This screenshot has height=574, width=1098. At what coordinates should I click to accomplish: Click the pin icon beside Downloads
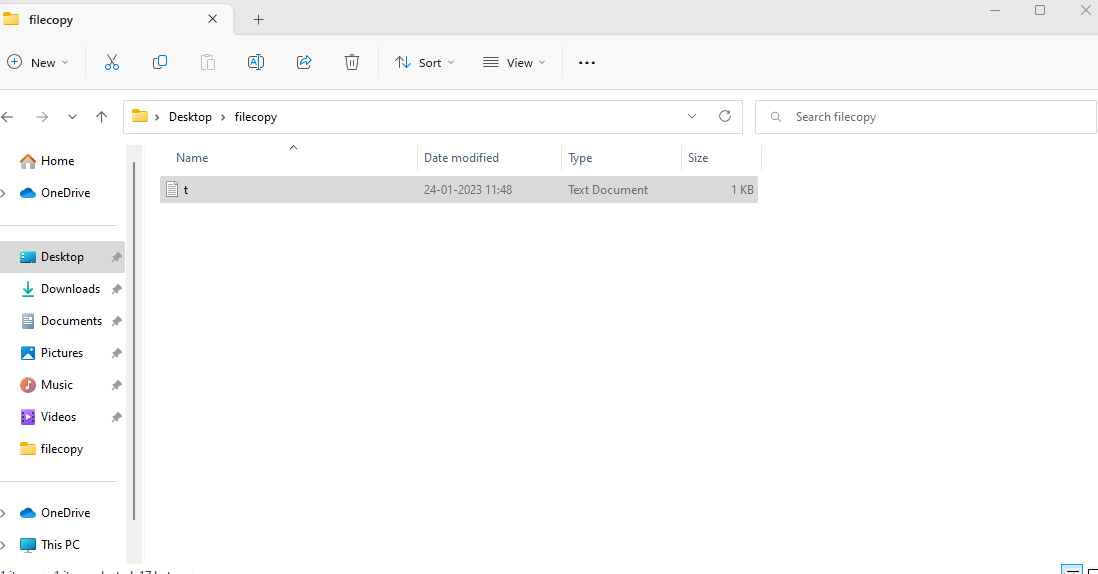pos(116,289)
